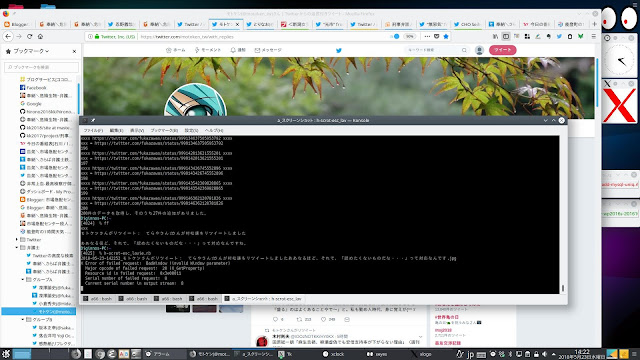Reload the page in Firefox

point(29,36)
